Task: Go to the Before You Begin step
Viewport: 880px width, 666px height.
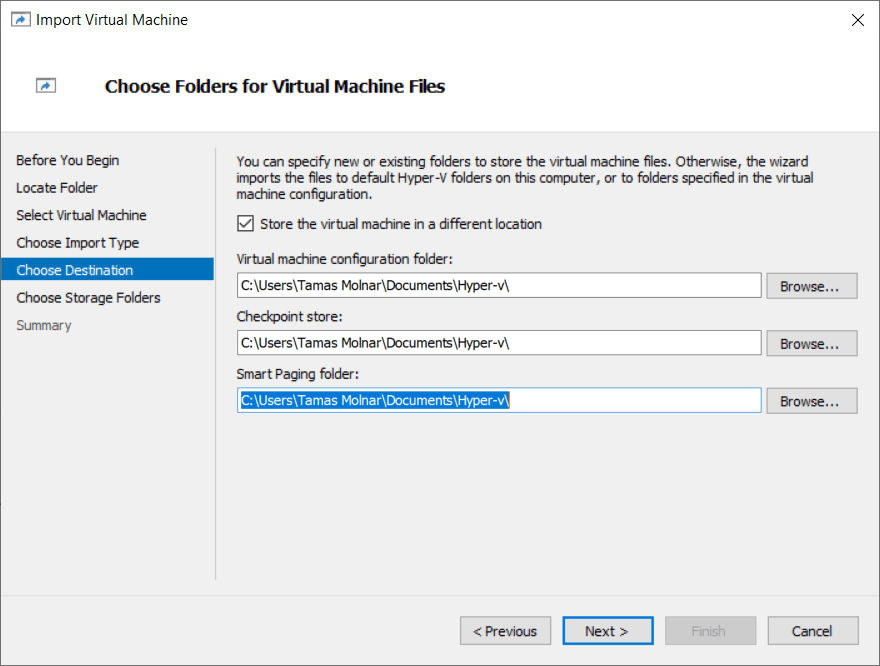Action: click(x=67, y=160)
